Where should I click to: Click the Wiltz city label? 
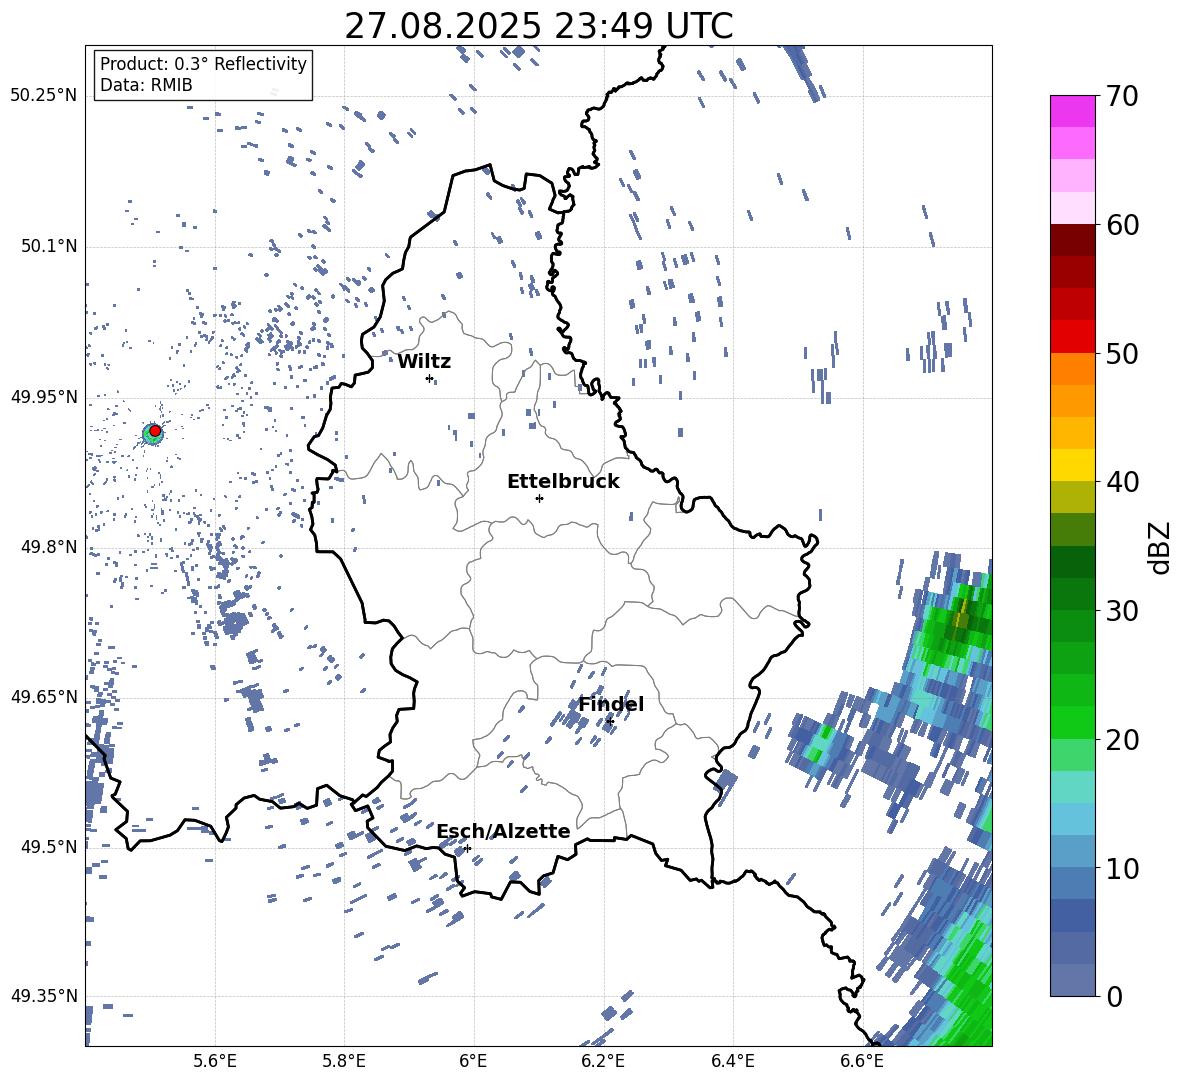(424, 362)
